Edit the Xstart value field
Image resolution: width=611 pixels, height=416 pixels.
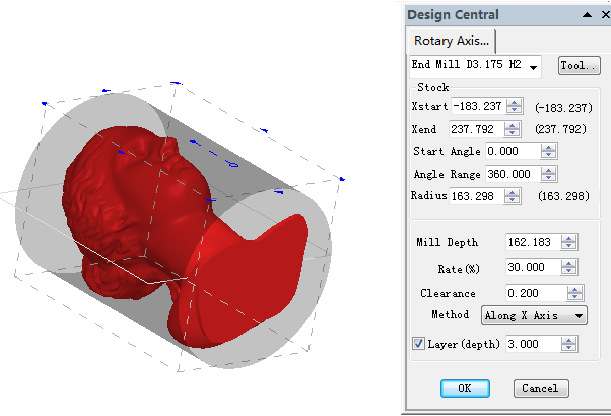tap(478, 106)
